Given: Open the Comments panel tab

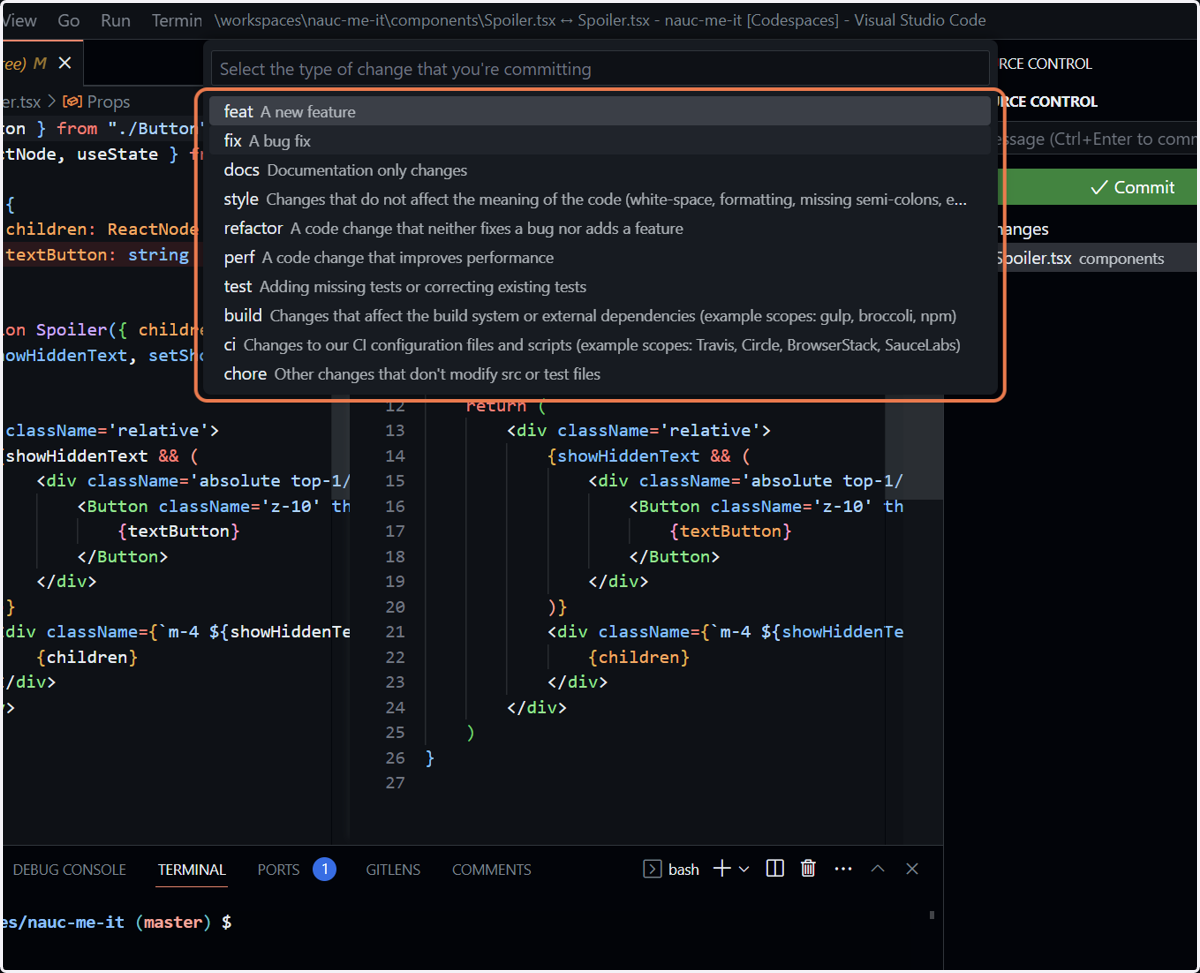Looking at the screenshot, I should (x=492, y=869).
